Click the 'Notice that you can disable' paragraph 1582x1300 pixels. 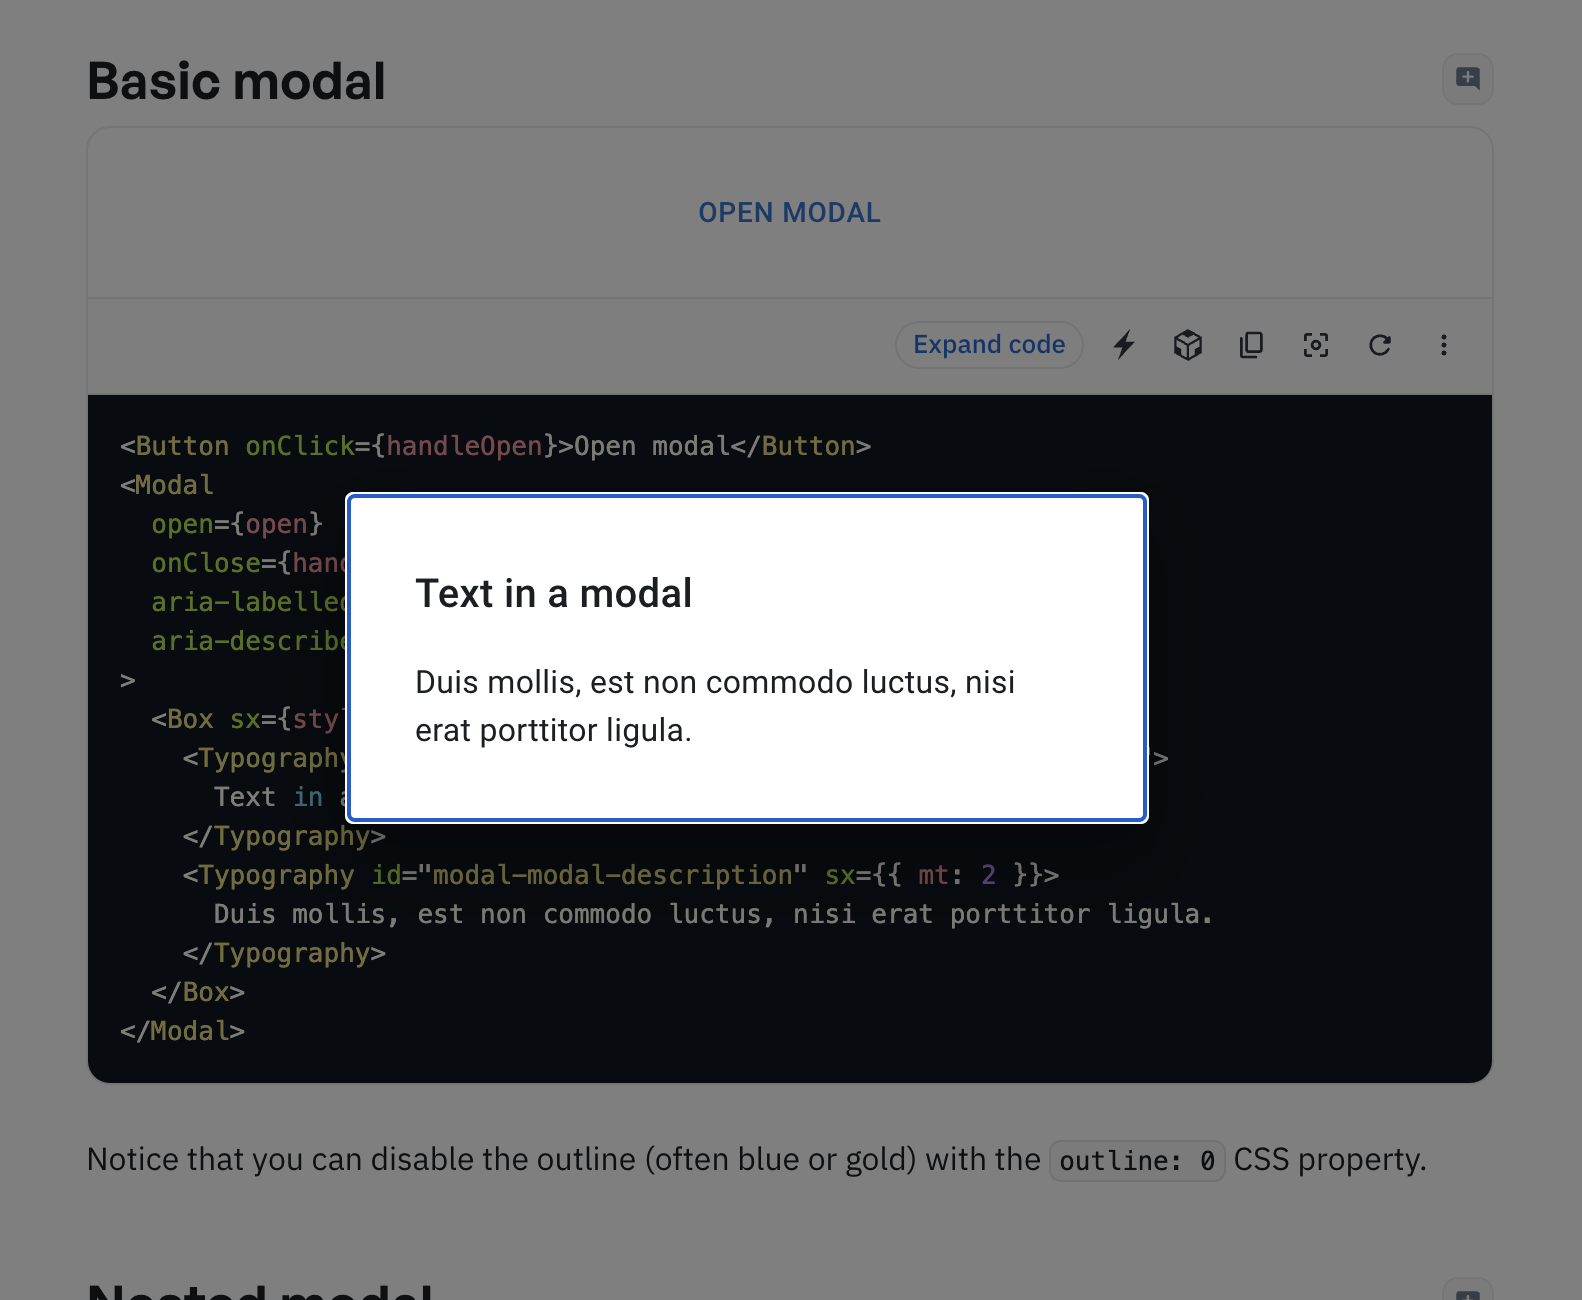click(757, 1160)
